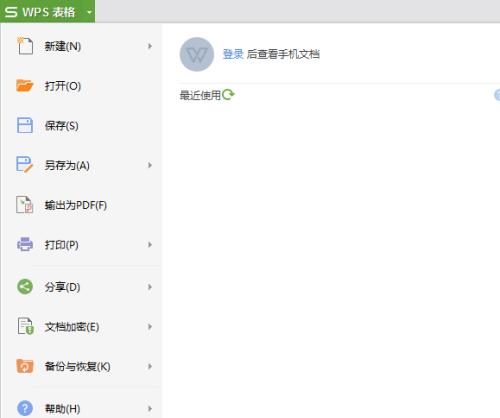Click the PDF export icon
Image resolution: width=500 pixels, height=418 pixels.
(x=25, y=205)
